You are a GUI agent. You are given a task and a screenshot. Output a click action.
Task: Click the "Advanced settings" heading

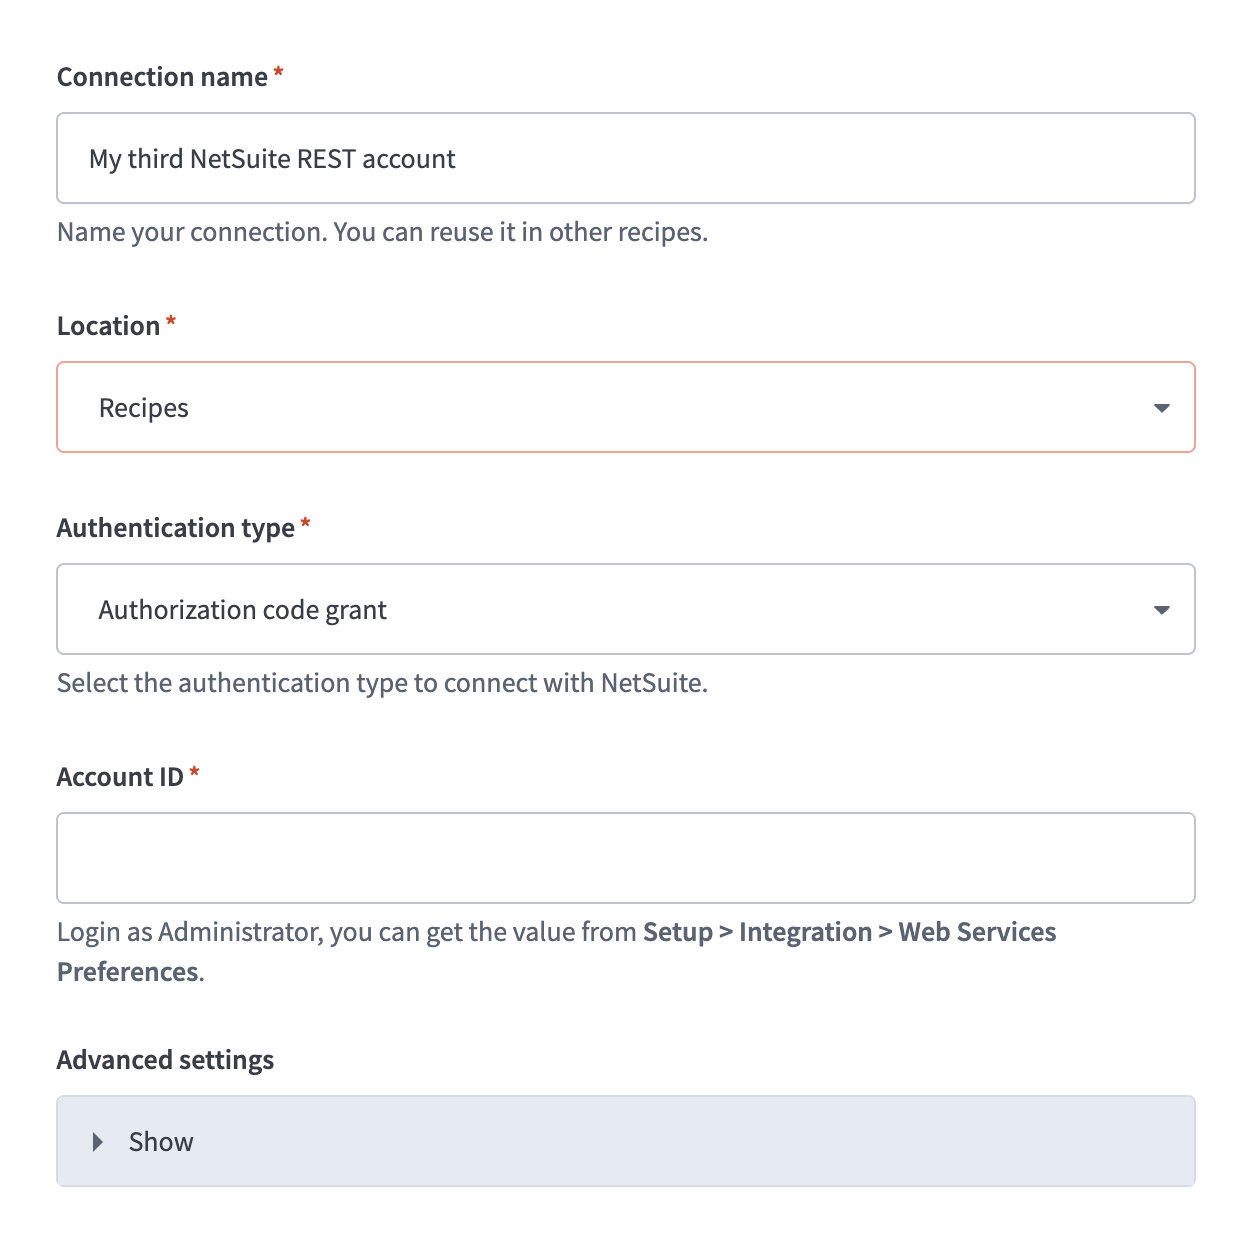coord(165,1060)
